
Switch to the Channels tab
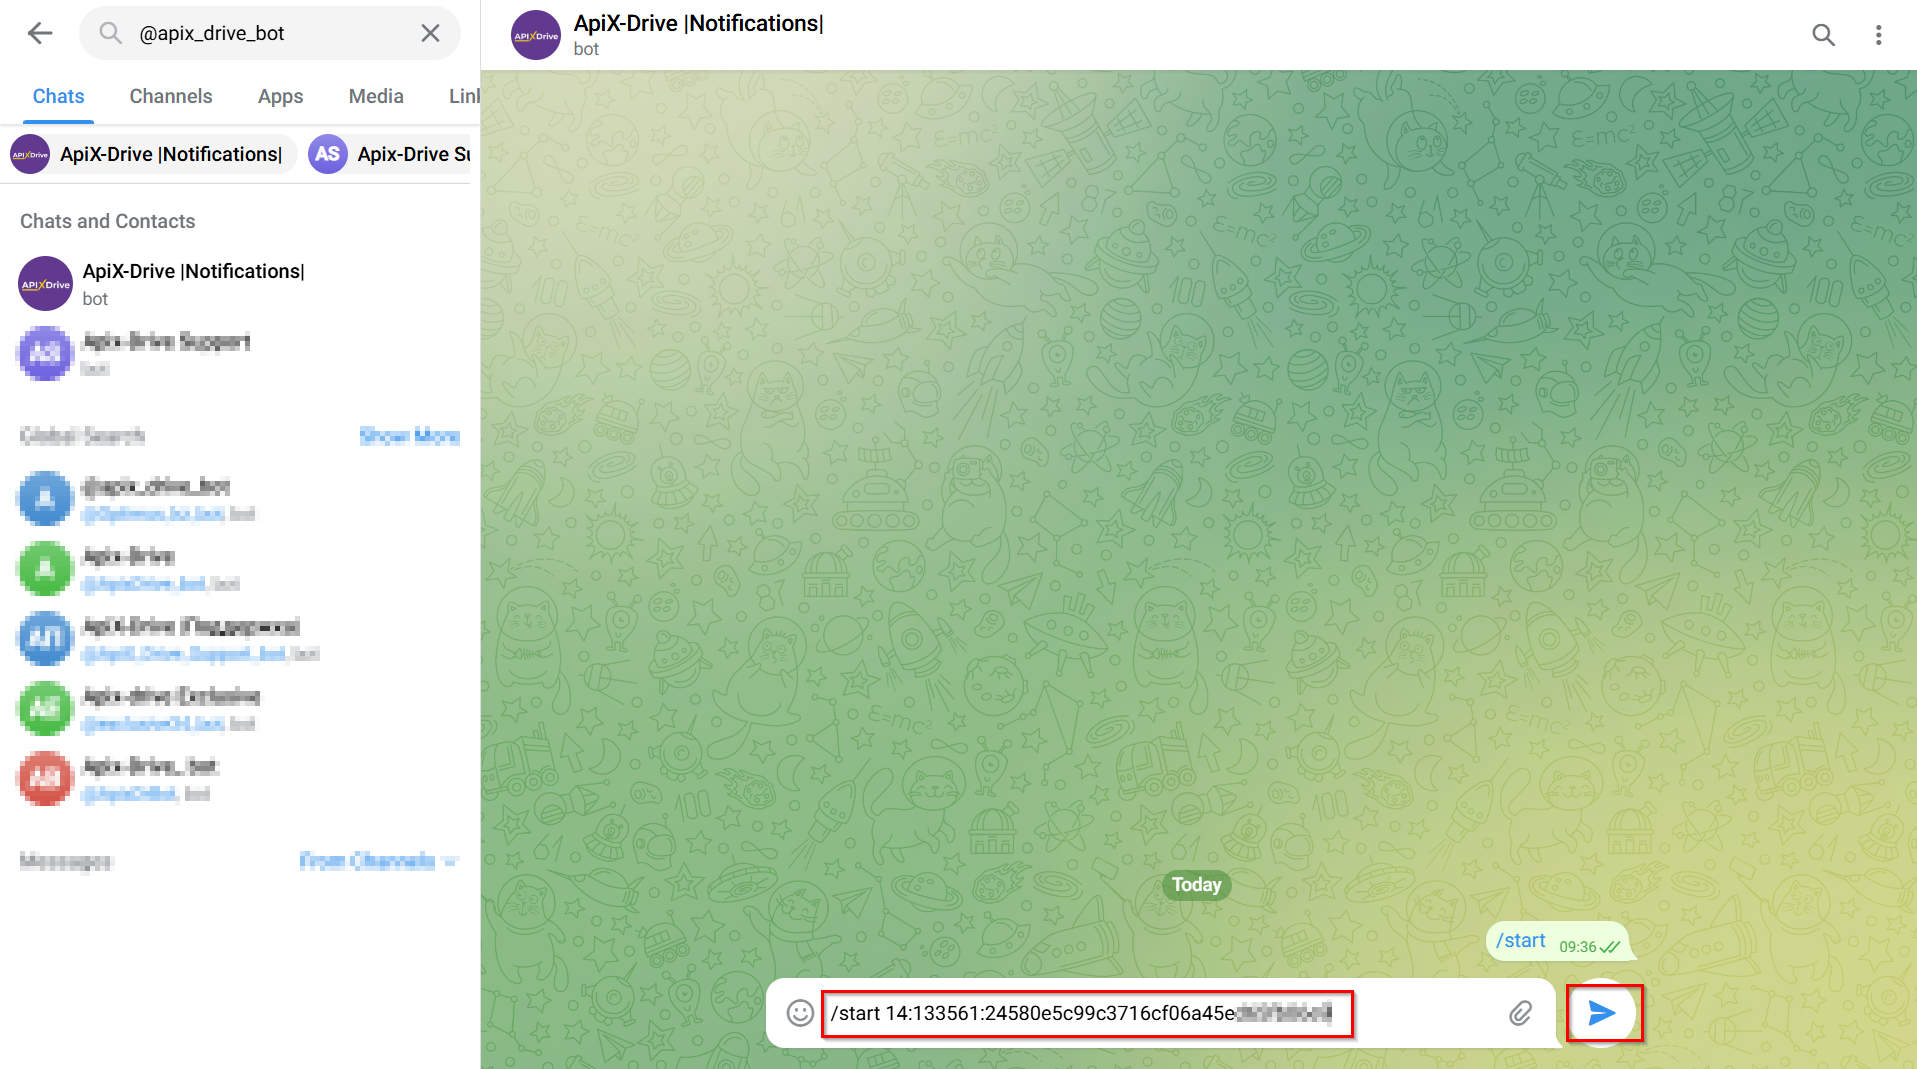pos(171,96)
